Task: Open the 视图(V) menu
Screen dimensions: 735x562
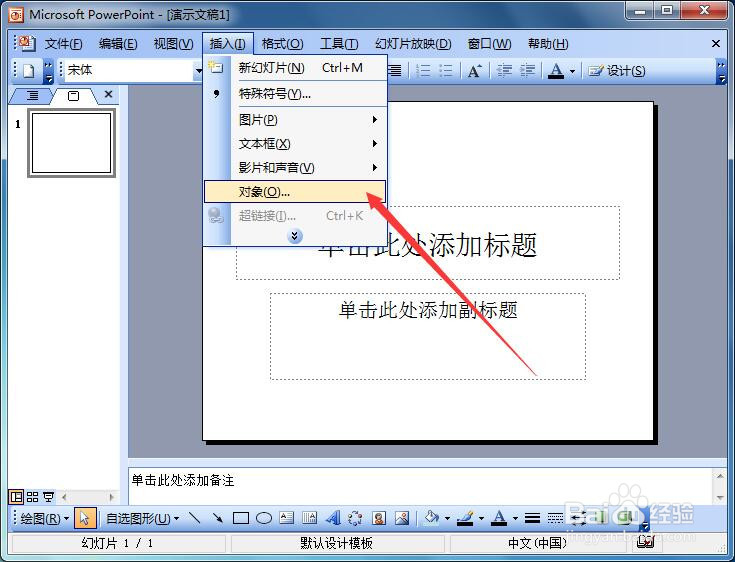Action: click(x=173, y=44)
